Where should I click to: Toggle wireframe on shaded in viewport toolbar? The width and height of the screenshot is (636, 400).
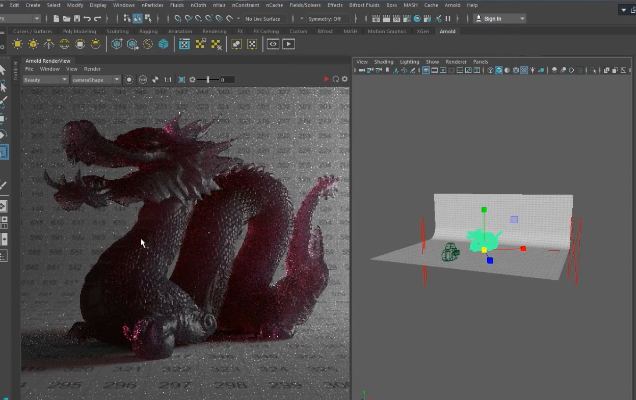(x=518, y=71)
